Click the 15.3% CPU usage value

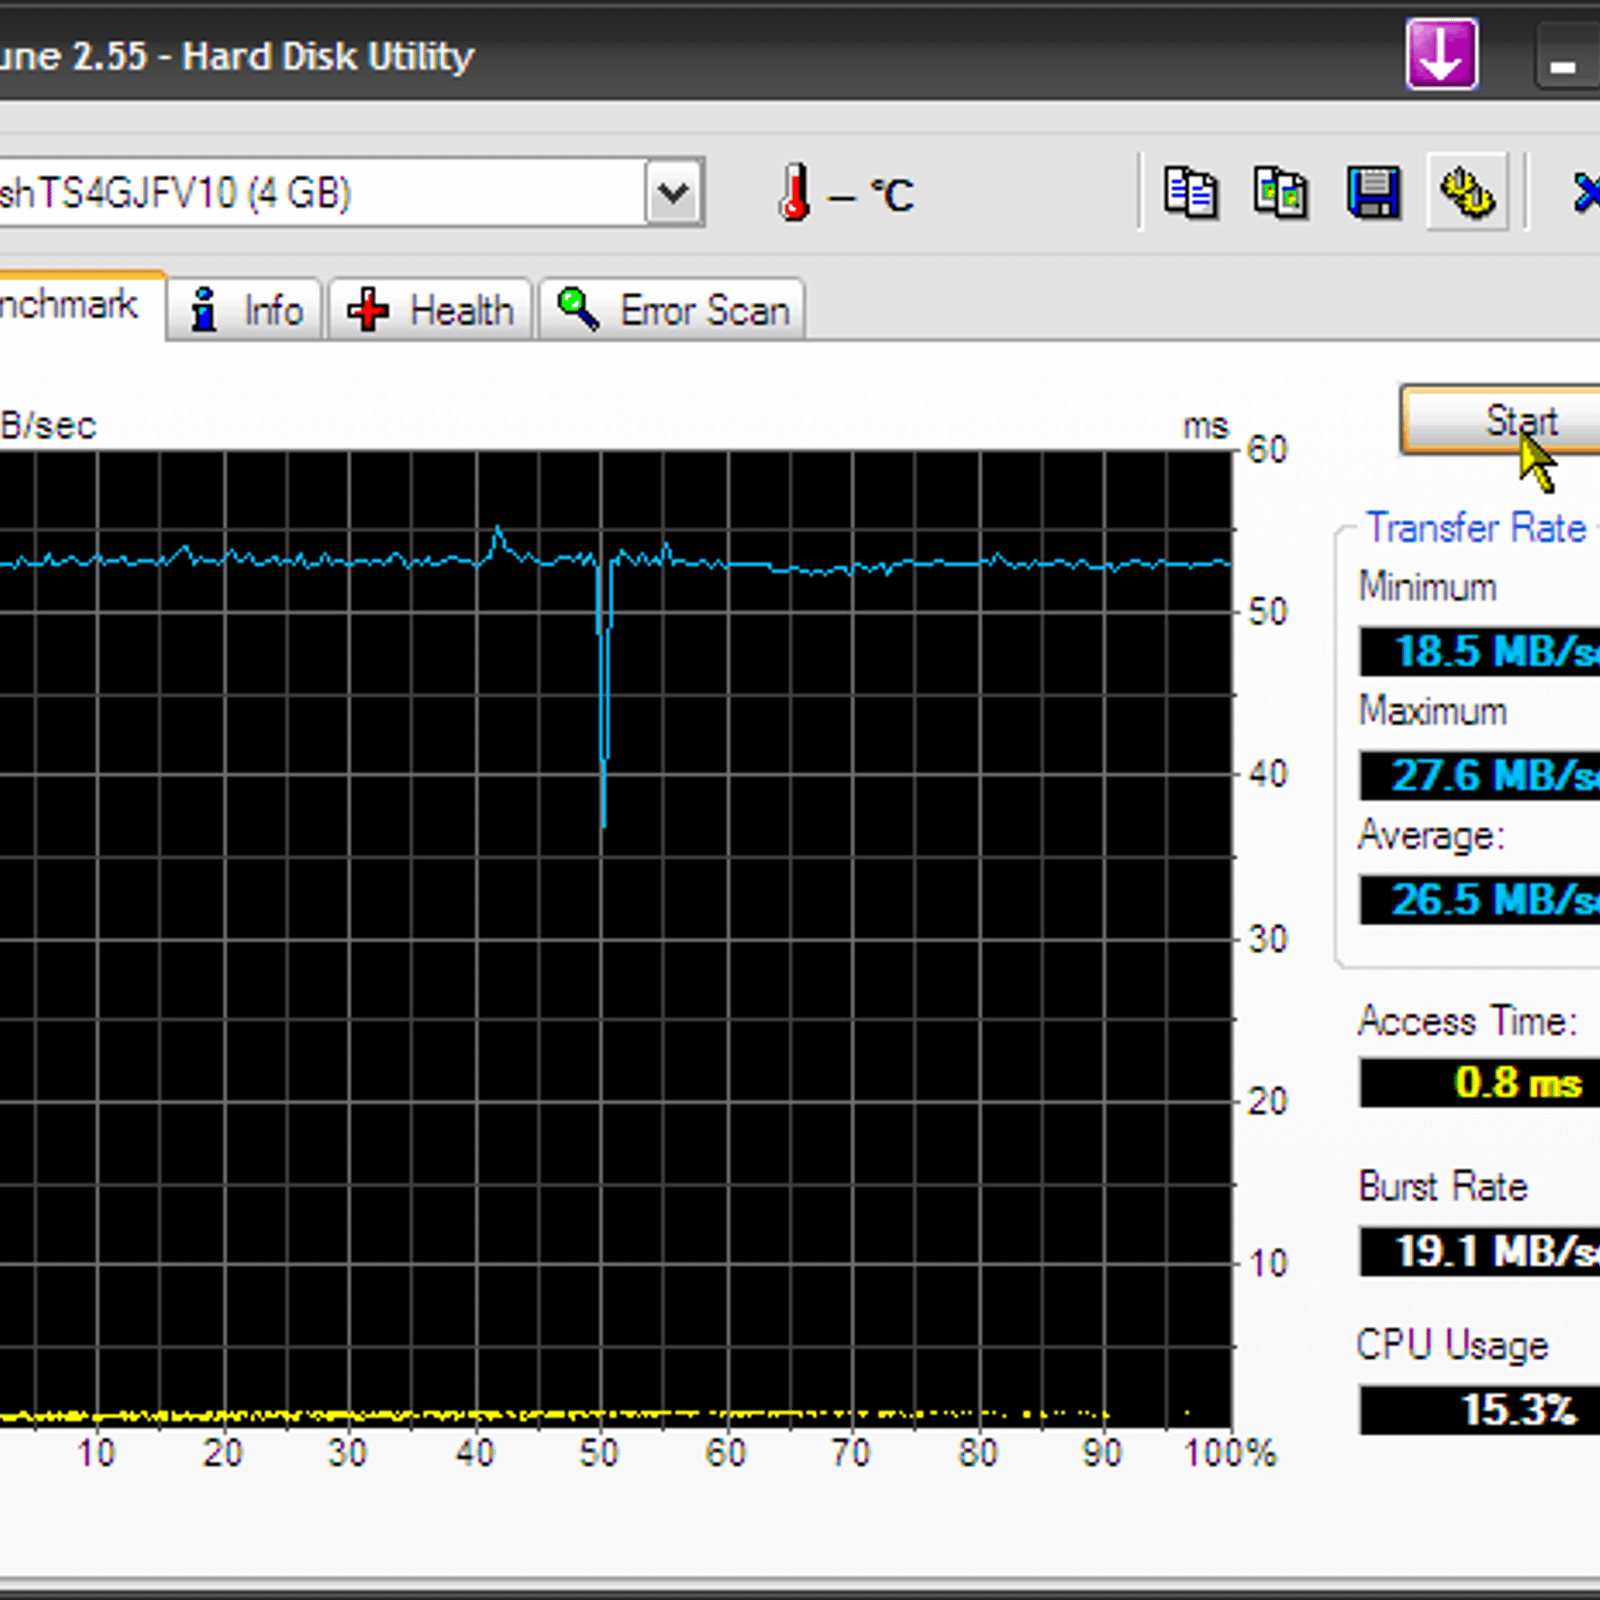1480,1410
